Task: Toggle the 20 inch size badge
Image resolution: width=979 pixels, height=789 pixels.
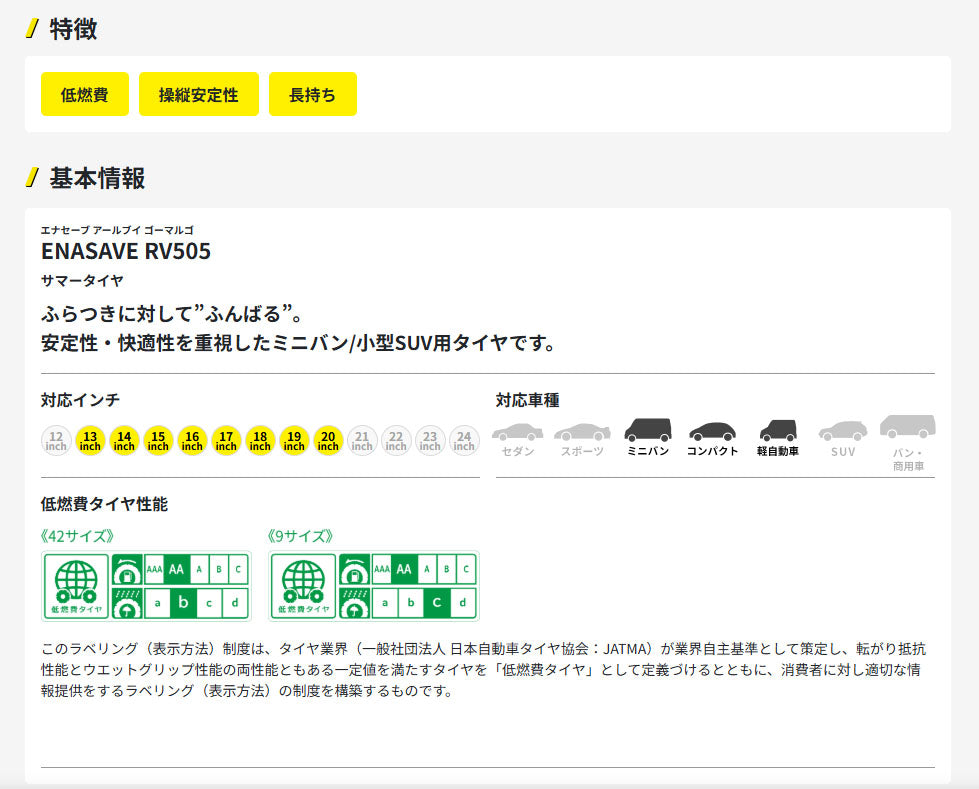Action: click(328, 440)
